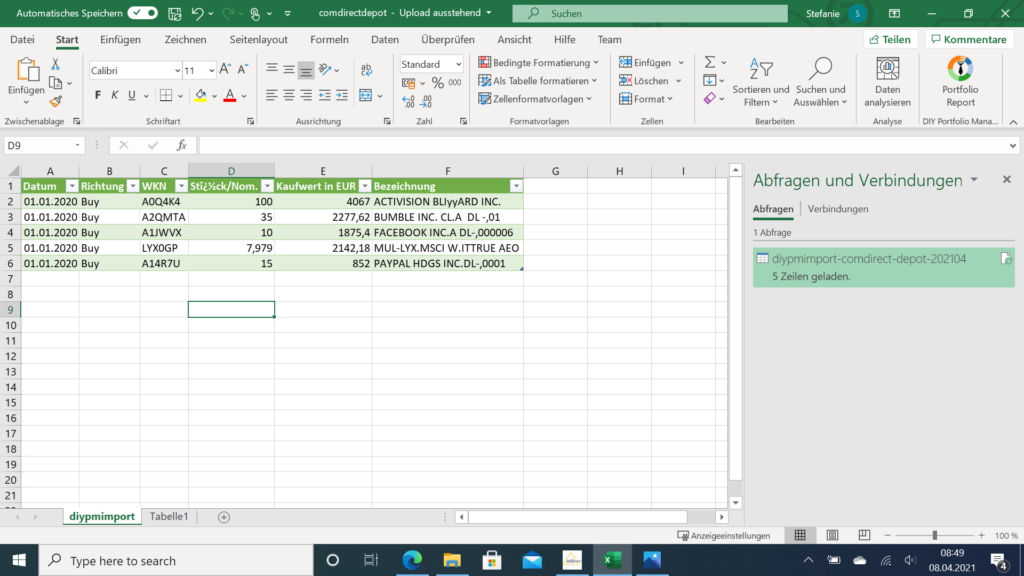Open the Bezeichnung column filter dropdown
The width and height of the screenshot is (1024, 576).
516,186
